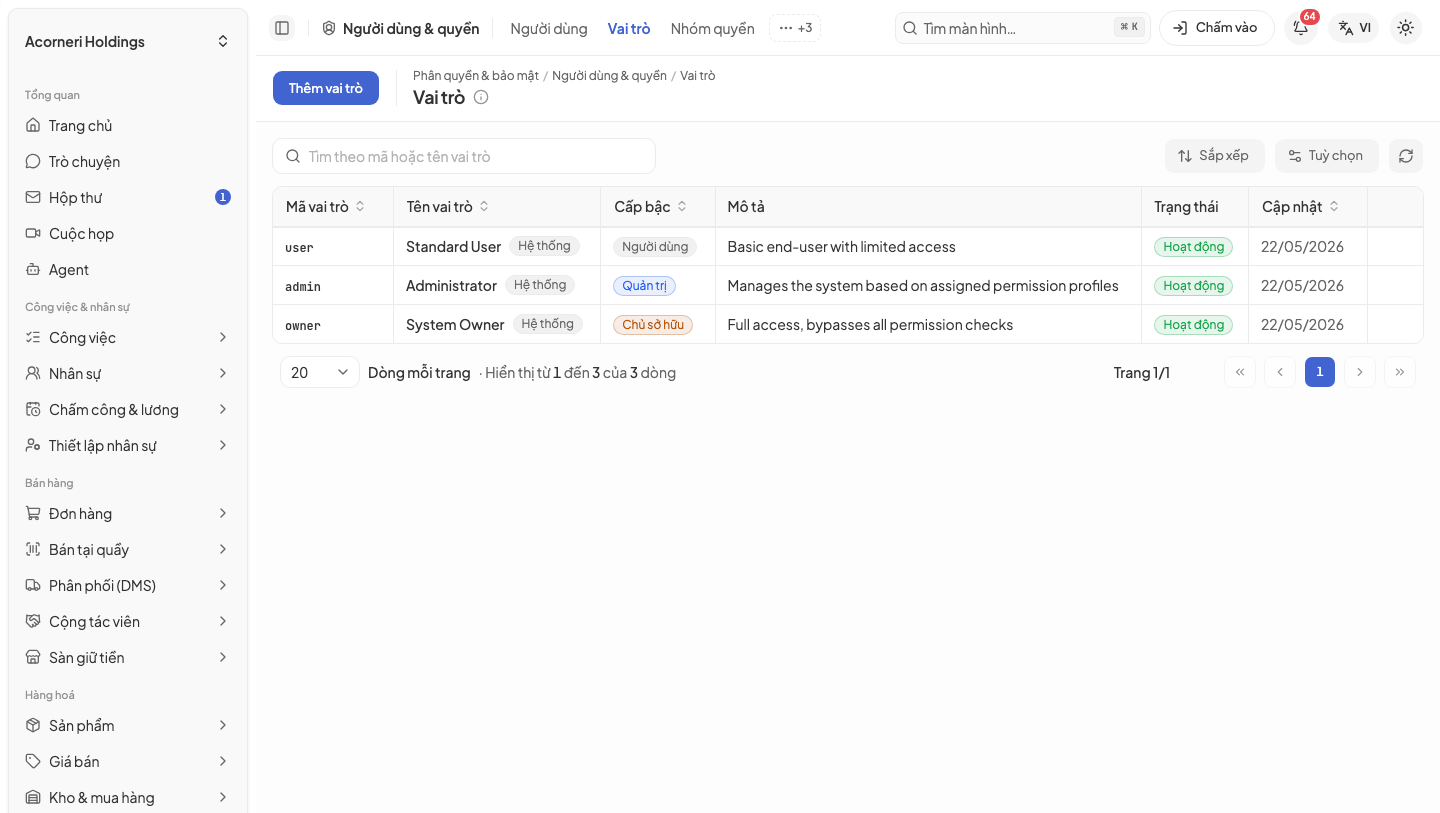
Task: Switch to Nhóm quyền tab
Action: coord(713,29)
